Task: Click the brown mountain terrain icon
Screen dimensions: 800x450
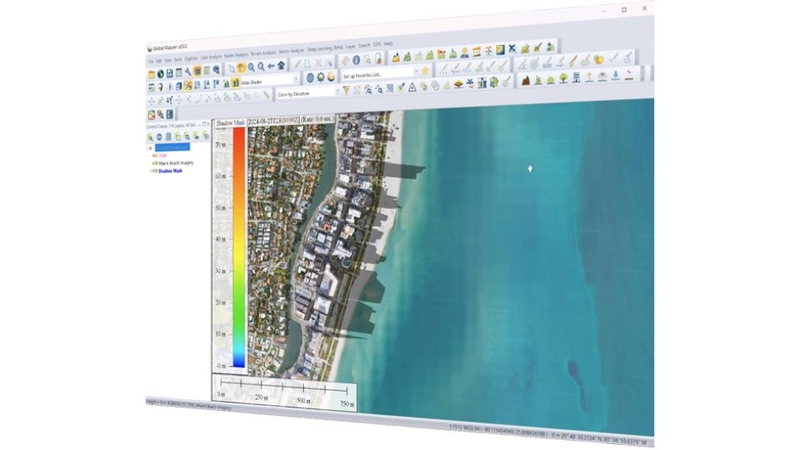Action: point(525,80)
